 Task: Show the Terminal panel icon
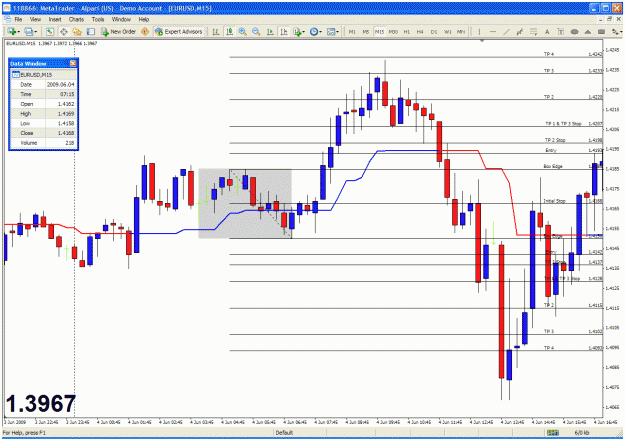pos(90,31)
